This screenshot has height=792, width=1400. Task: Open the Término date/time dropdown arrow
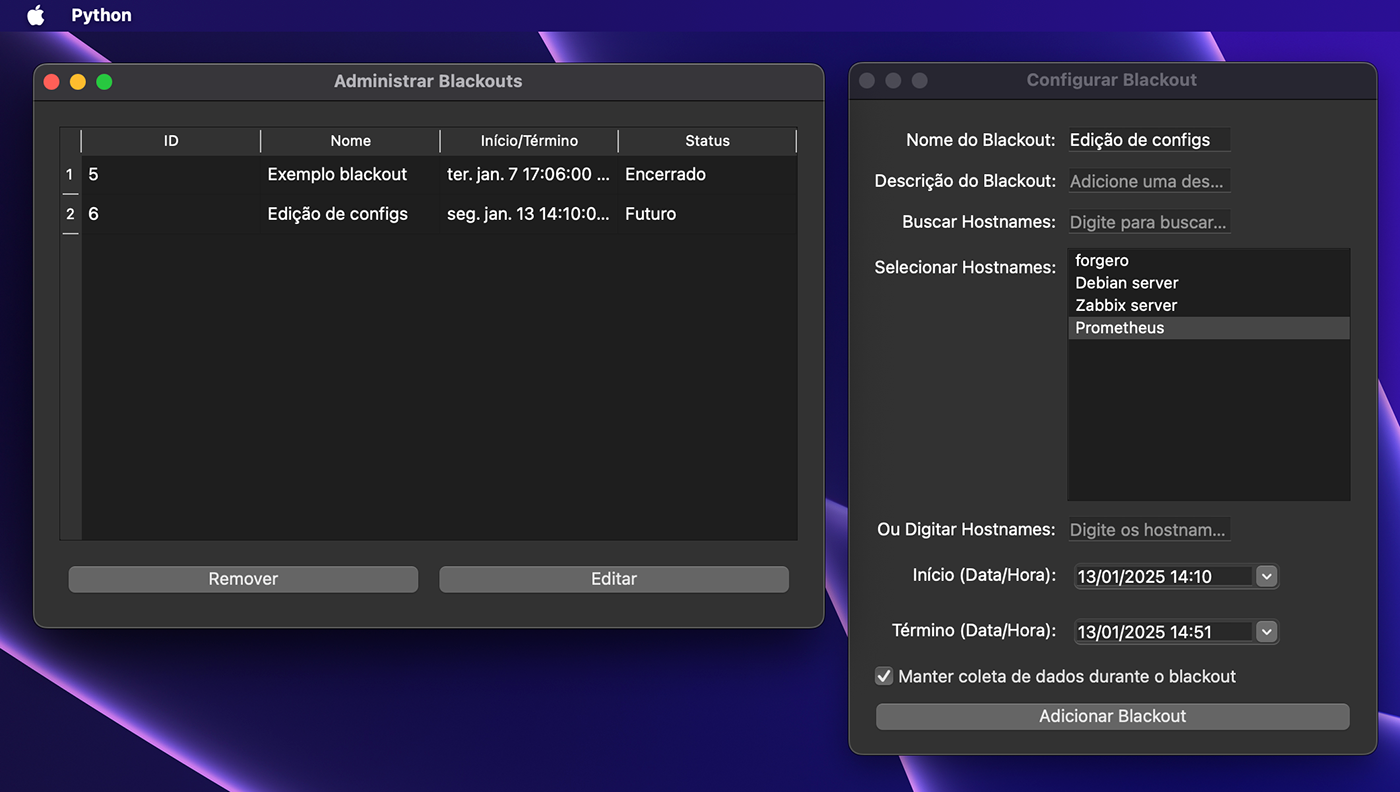point(1266,631)
